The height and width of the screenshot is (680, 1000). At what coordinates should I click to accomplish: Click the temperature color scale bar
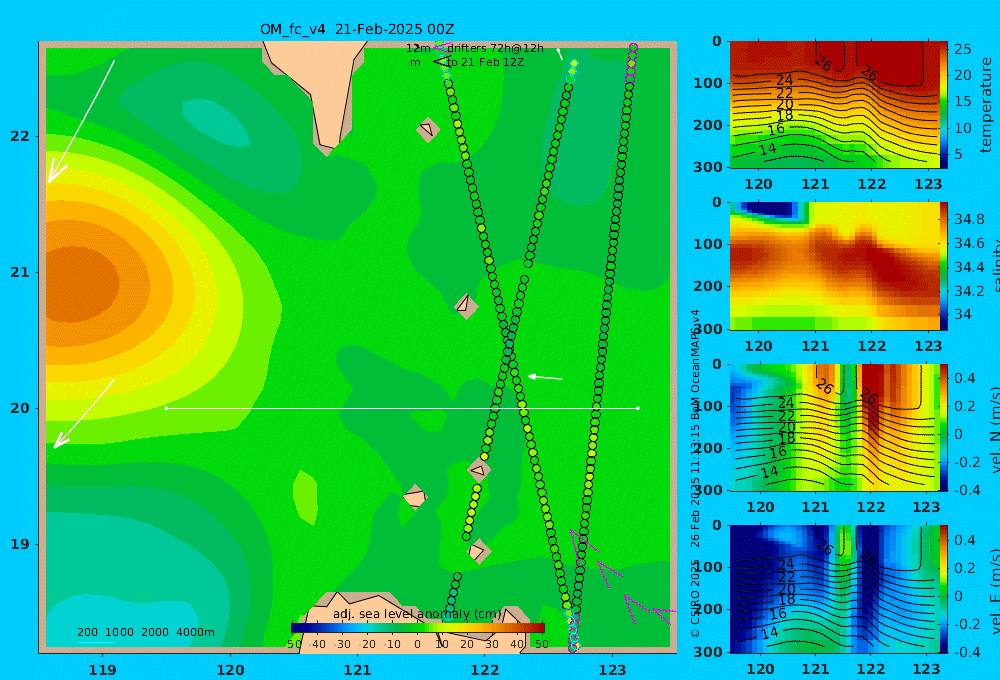pos(944,105)
